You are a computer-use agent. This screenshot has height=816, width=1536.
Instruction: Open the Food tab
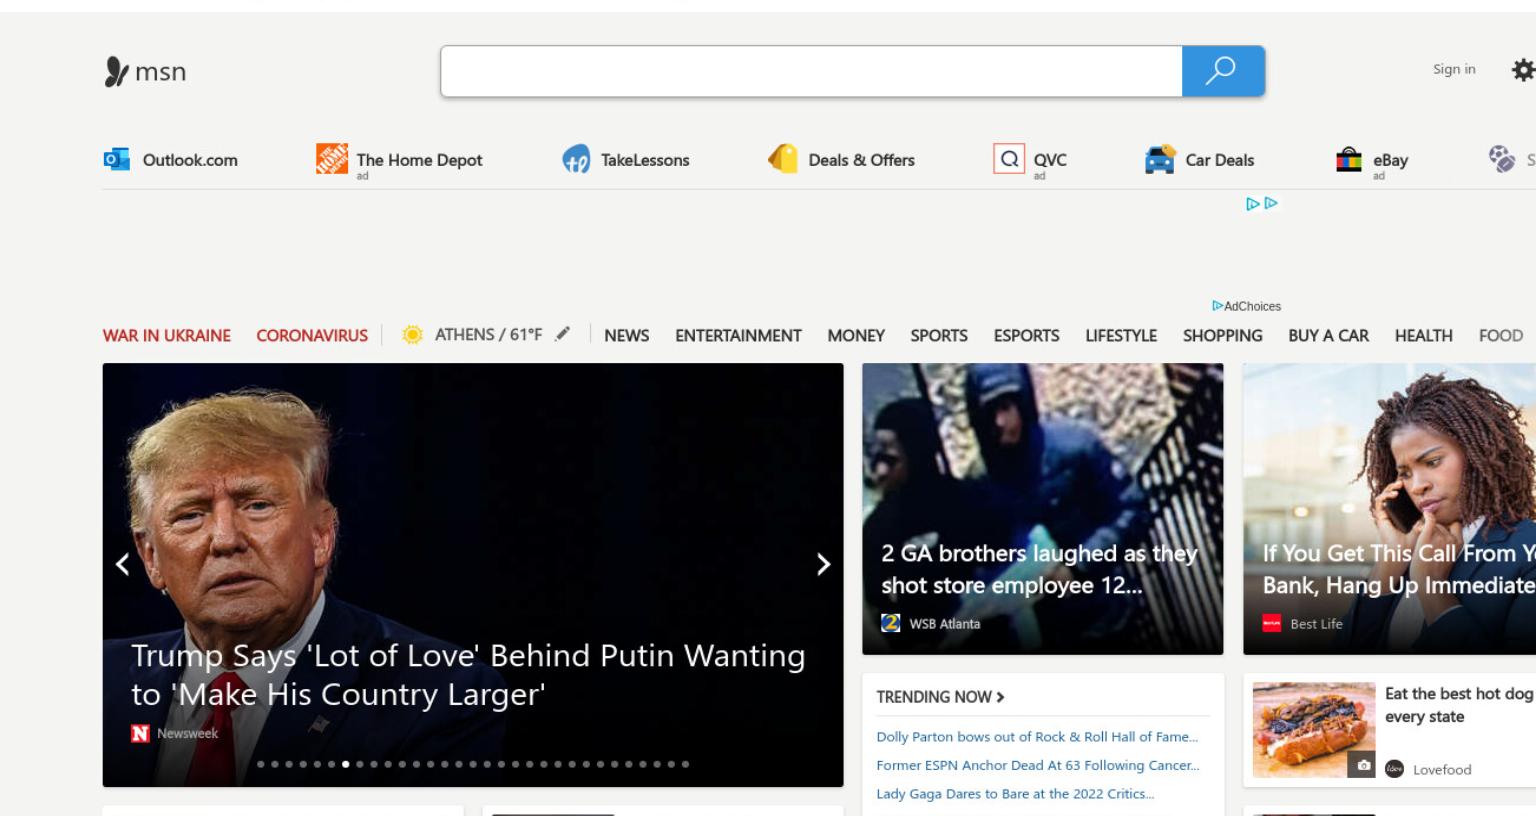point(1501,336)
